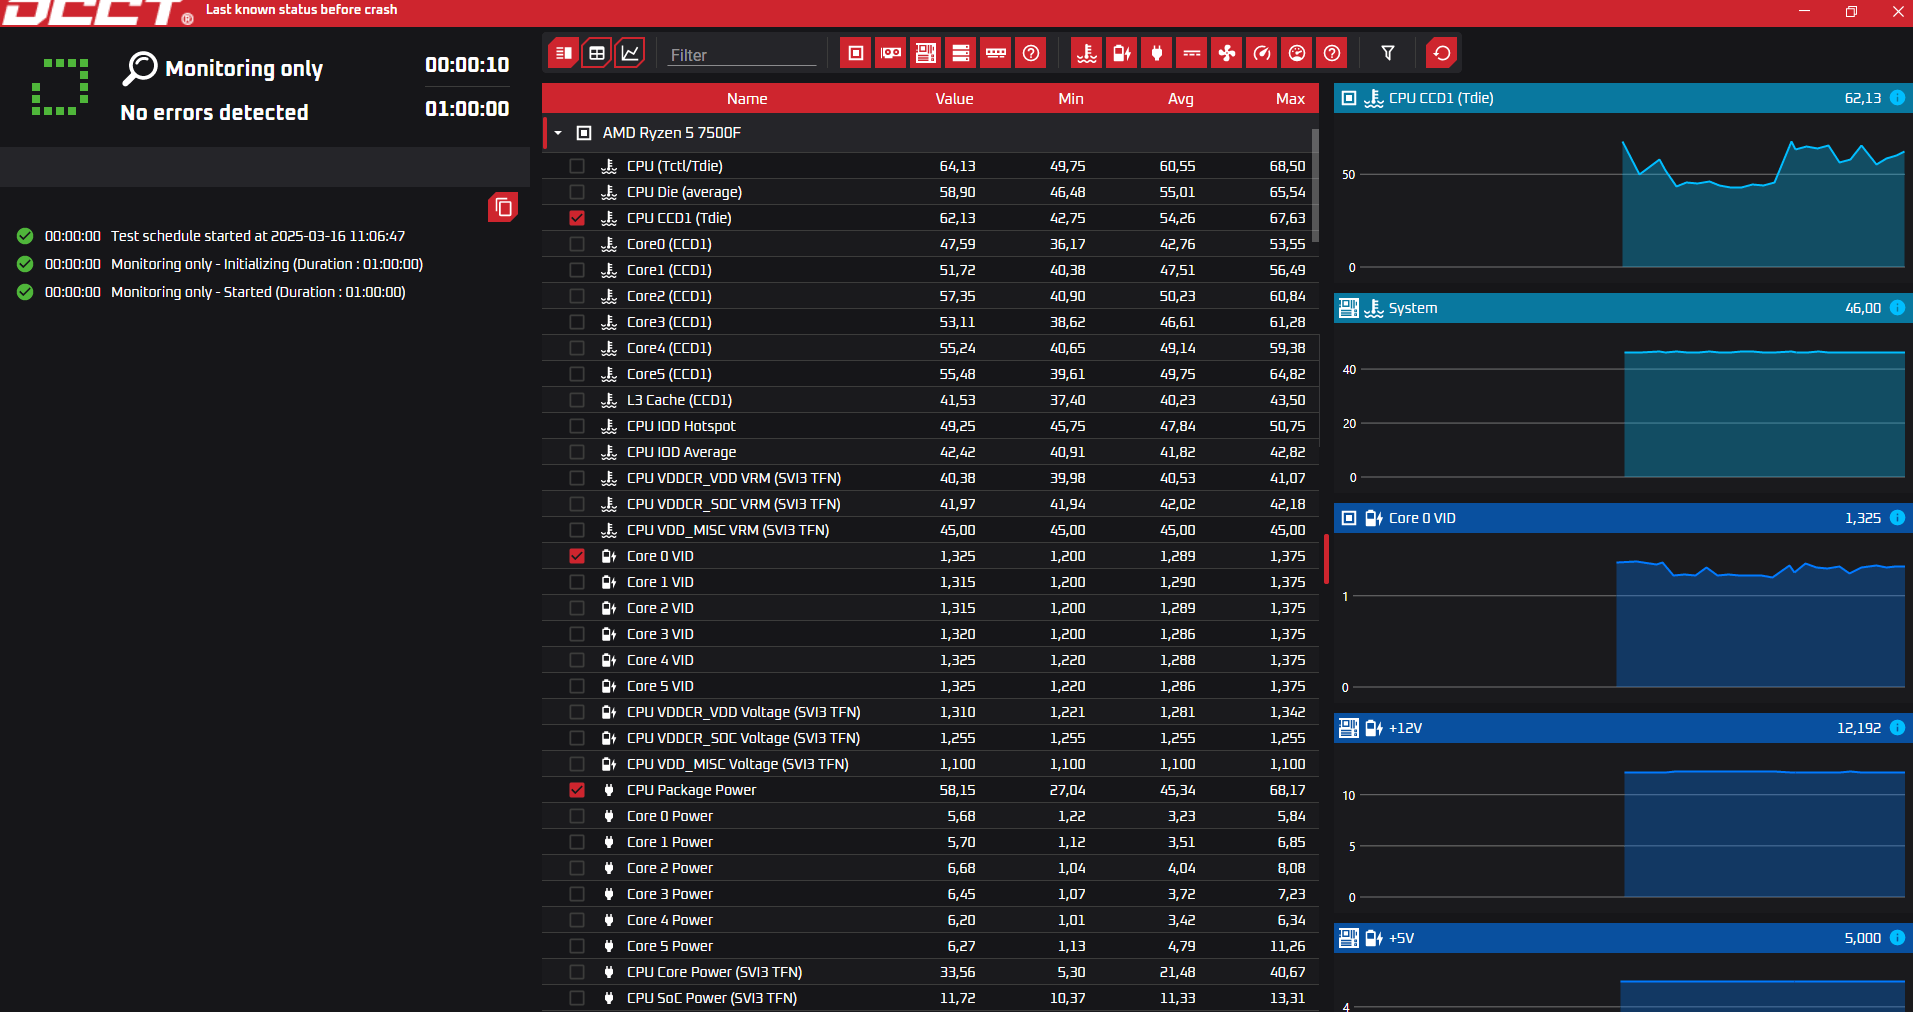1913x1012 pixels.
Task: Toggle the other sensor types filter
Action: click(x=1332, y=53)
